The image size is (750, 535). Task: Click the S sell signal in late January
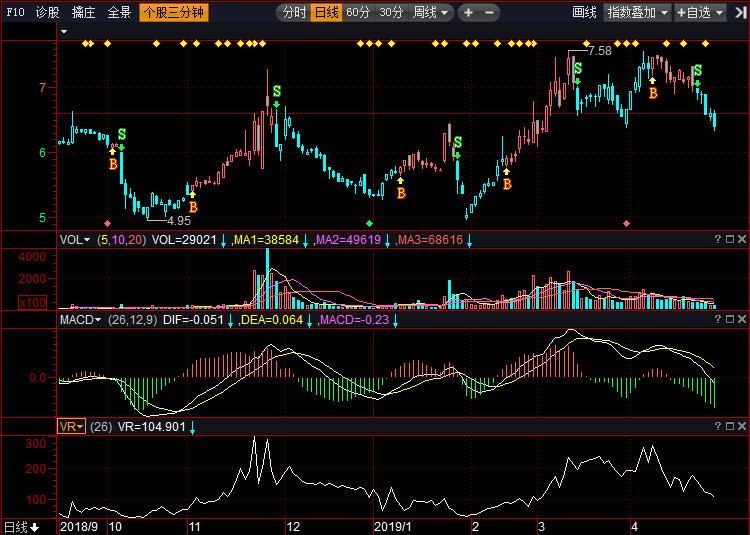(458, 142)
